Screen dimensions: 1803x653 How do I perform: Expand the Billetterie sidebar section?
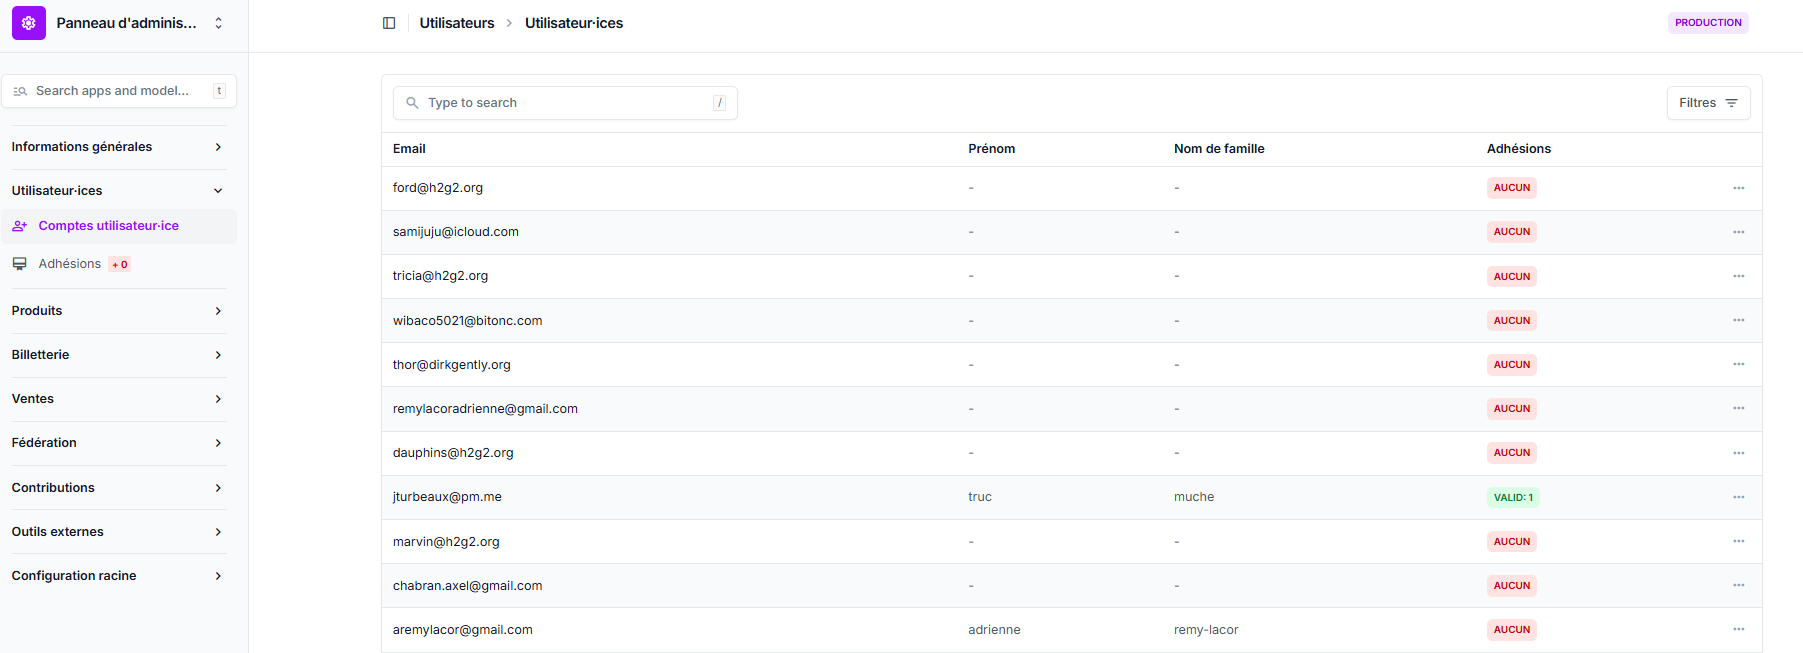pyautogui.click(x=218, y=355)
